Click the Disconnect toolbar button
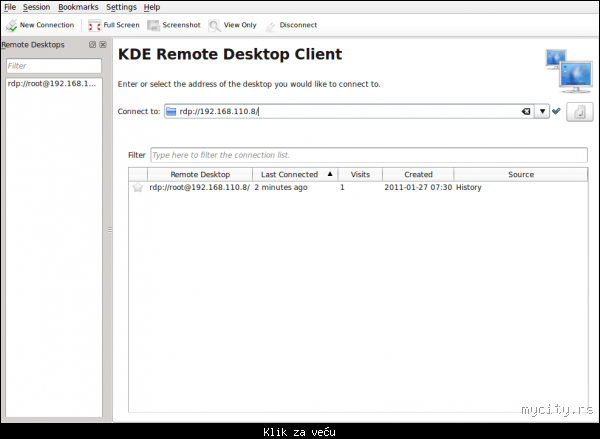 tap(292, 25)
